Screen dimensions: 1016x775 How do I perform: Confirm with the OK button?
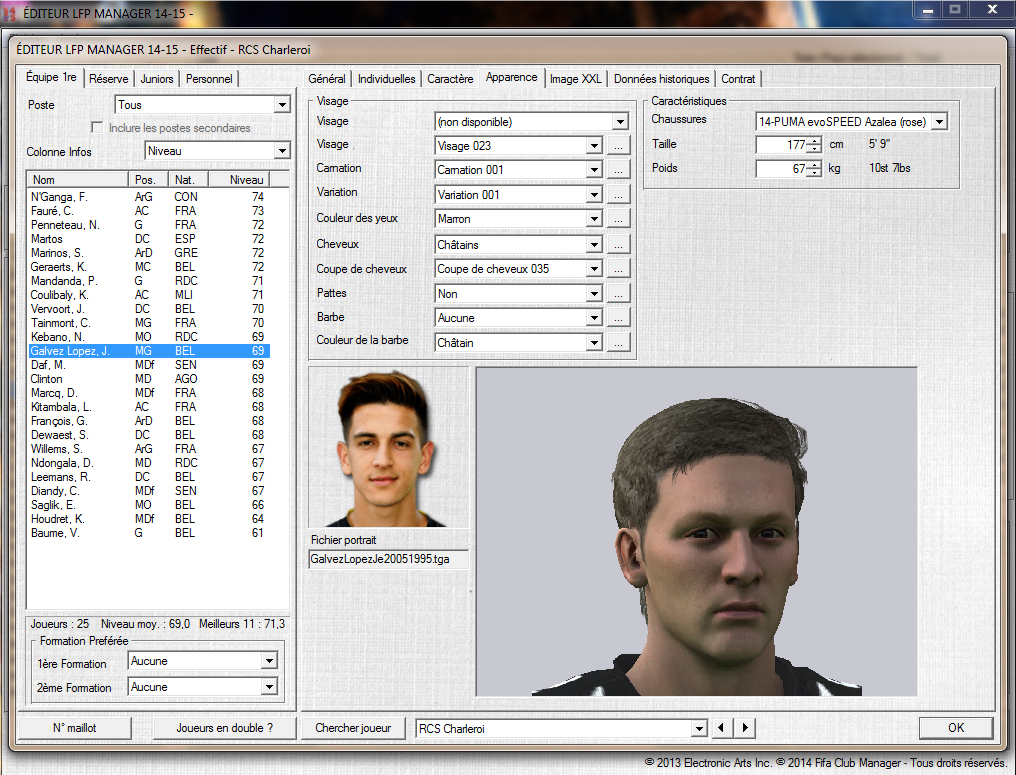956,728
